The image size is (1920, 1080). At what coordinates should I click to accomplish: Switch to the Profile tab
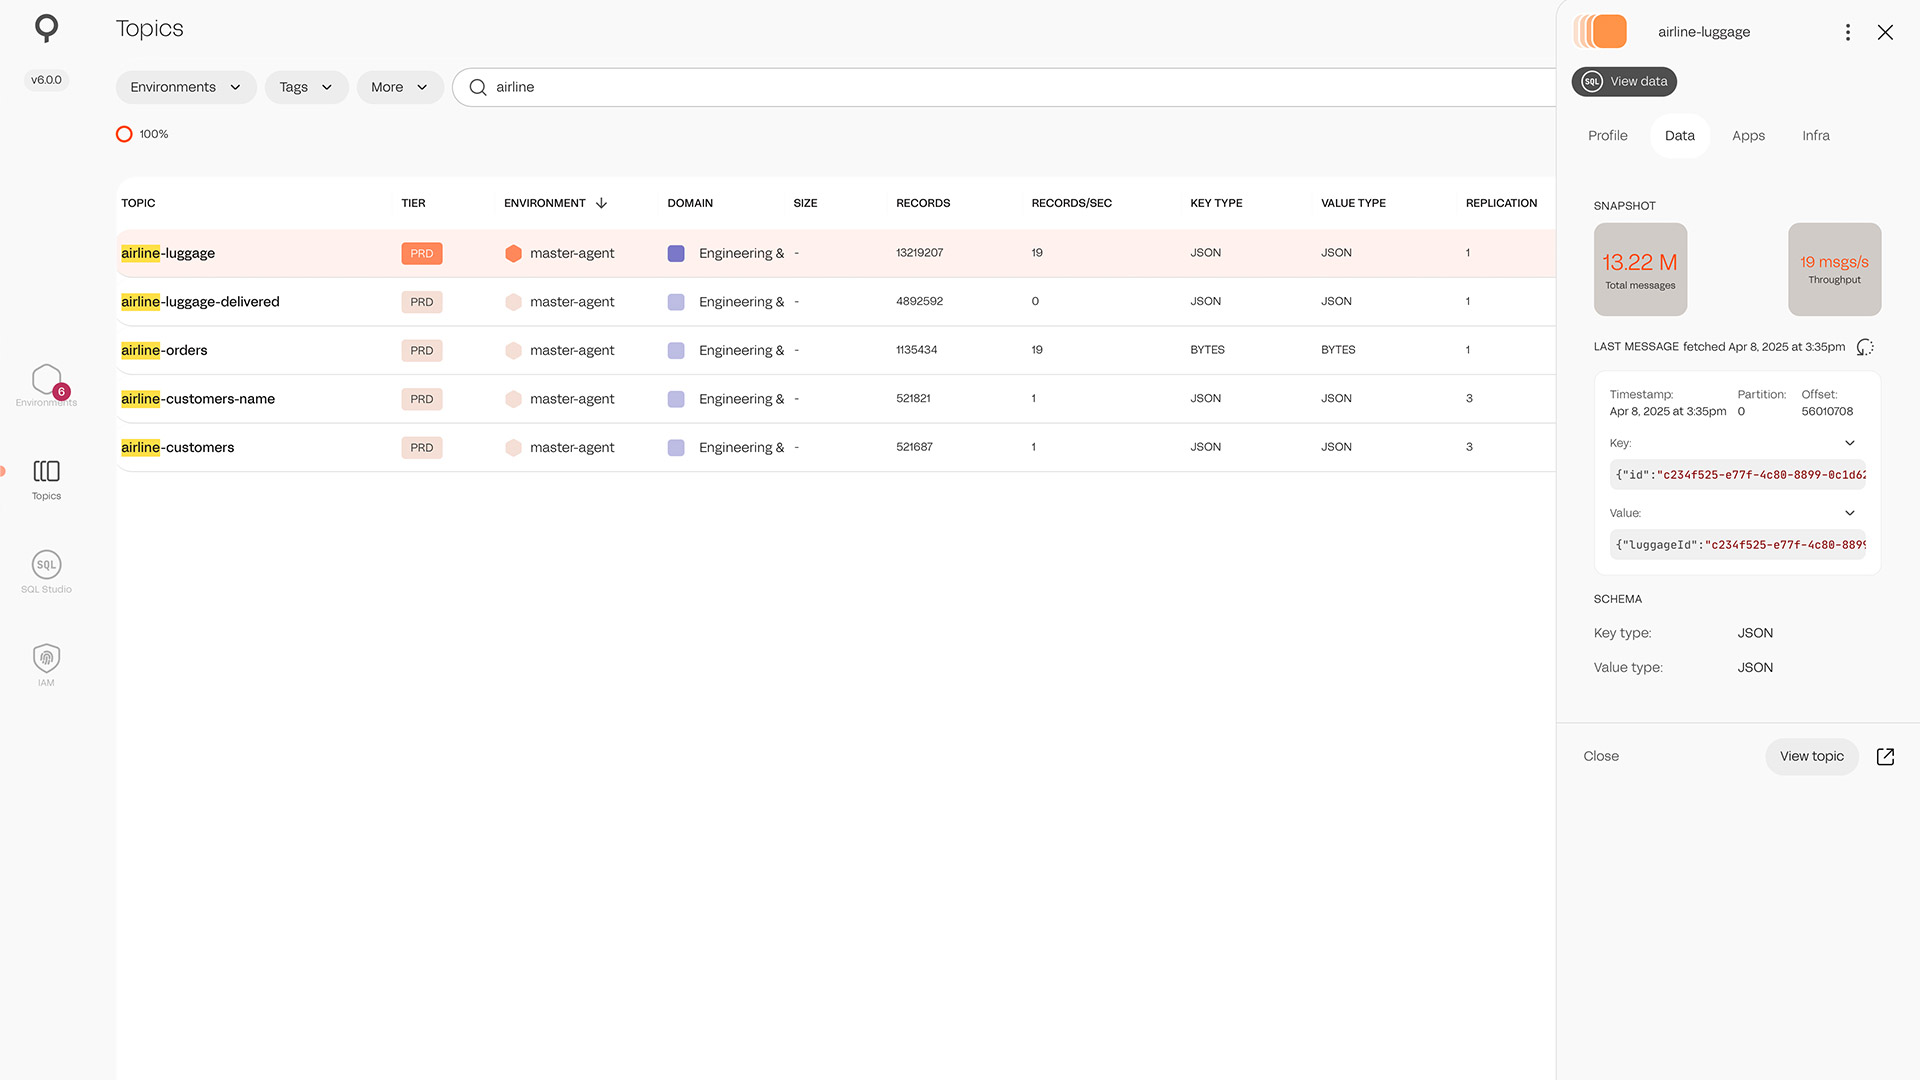[1607, 136]
